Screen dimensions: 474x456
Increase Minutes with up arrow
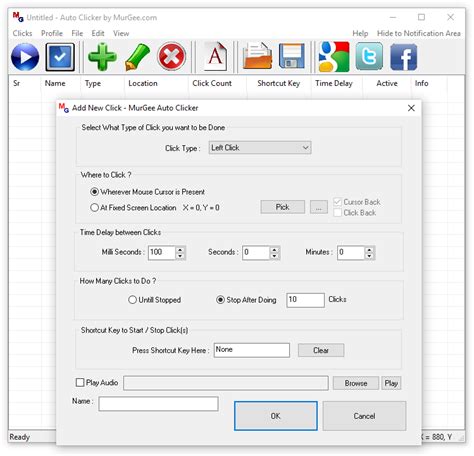pos(369,249)
